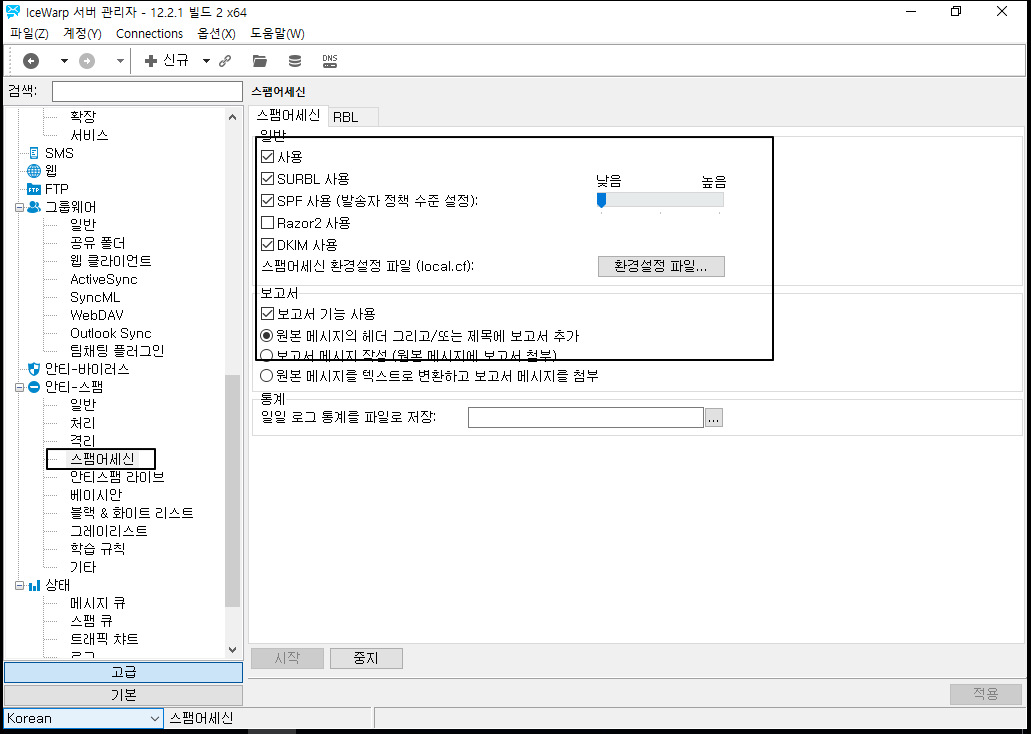Switch to the 스팸어세신 tab

click(x=288, y=115)
